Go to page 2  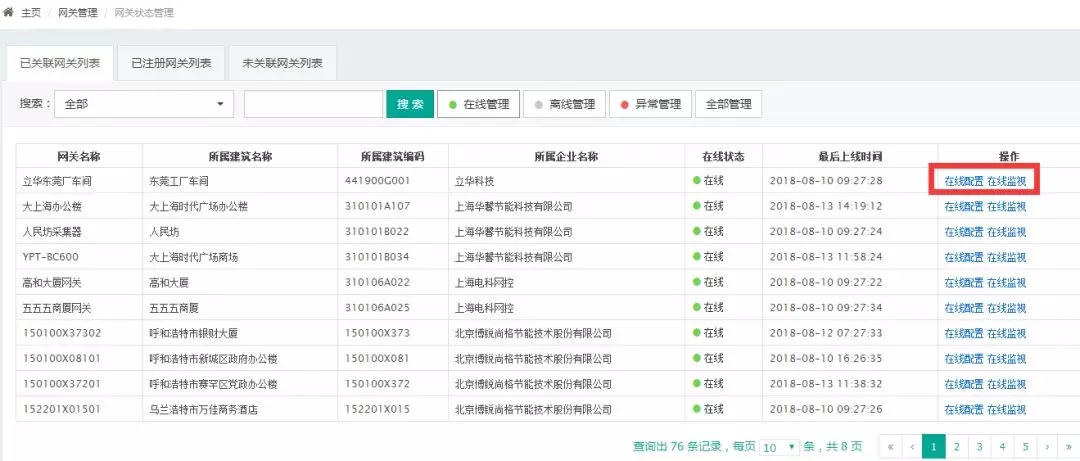[x=956, y=447]
